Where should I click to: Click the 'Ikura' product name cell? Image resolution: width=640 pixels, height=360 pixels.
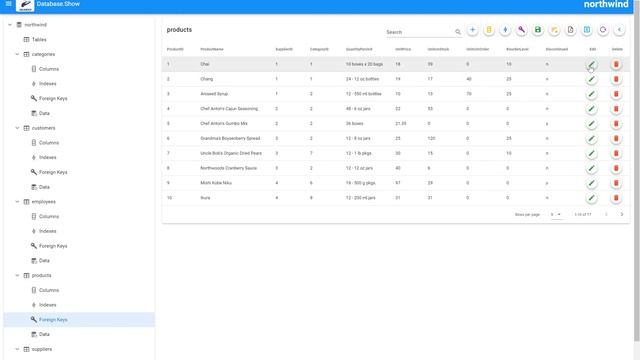tap(205, 198)
